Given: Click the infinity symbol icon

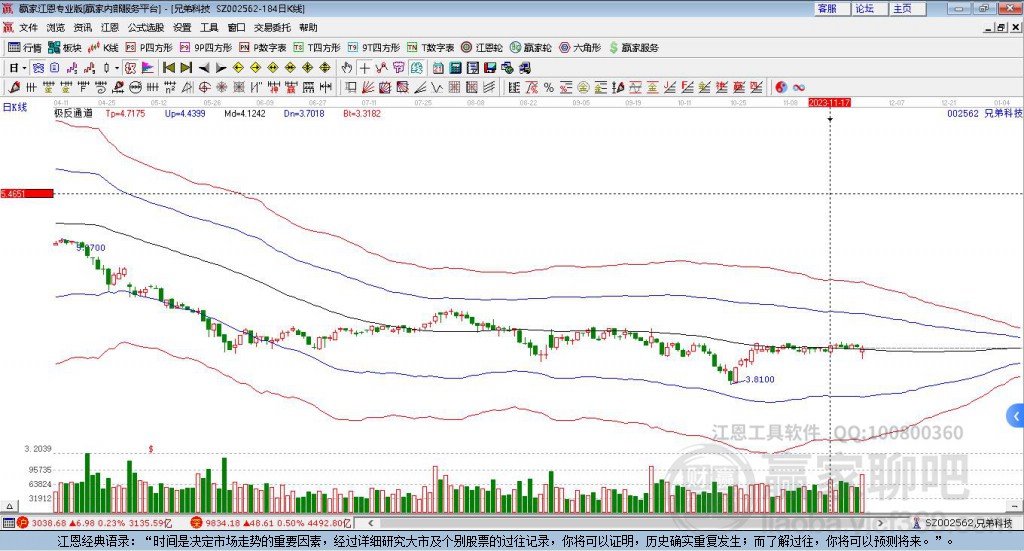Looking at the screenshot, I should (x=799, y=87).
